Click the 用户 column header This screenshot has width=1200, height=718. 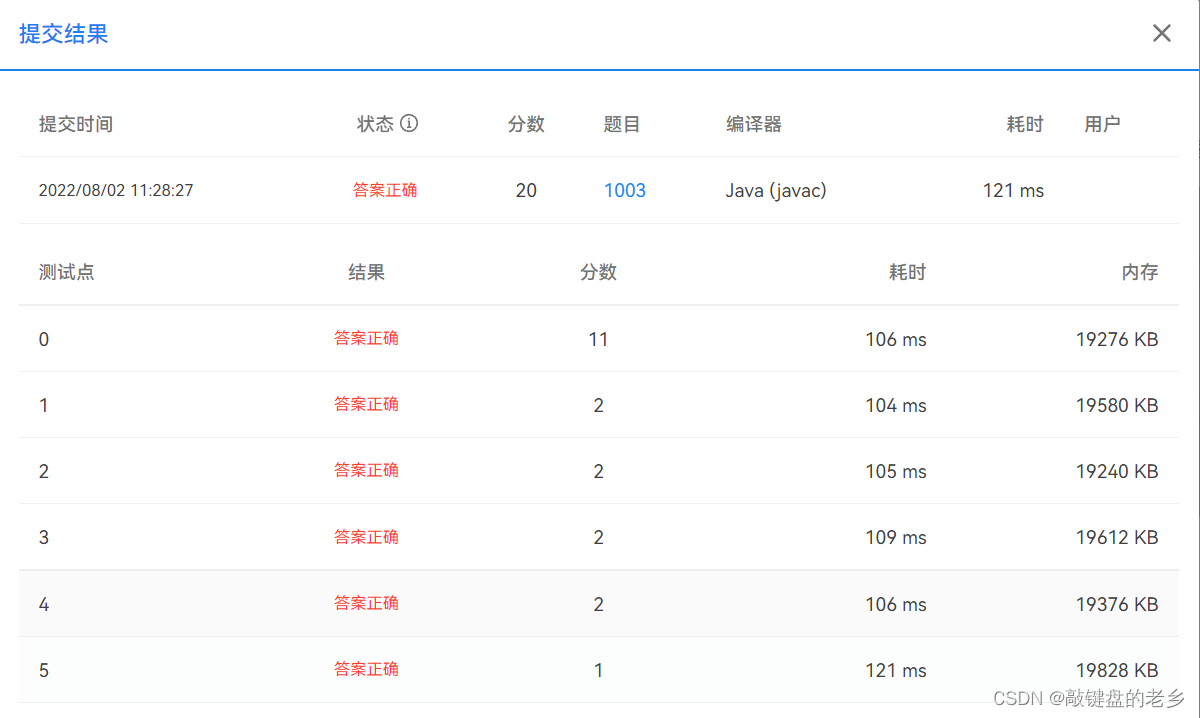pyautogui.click(x=1103, y=123)
